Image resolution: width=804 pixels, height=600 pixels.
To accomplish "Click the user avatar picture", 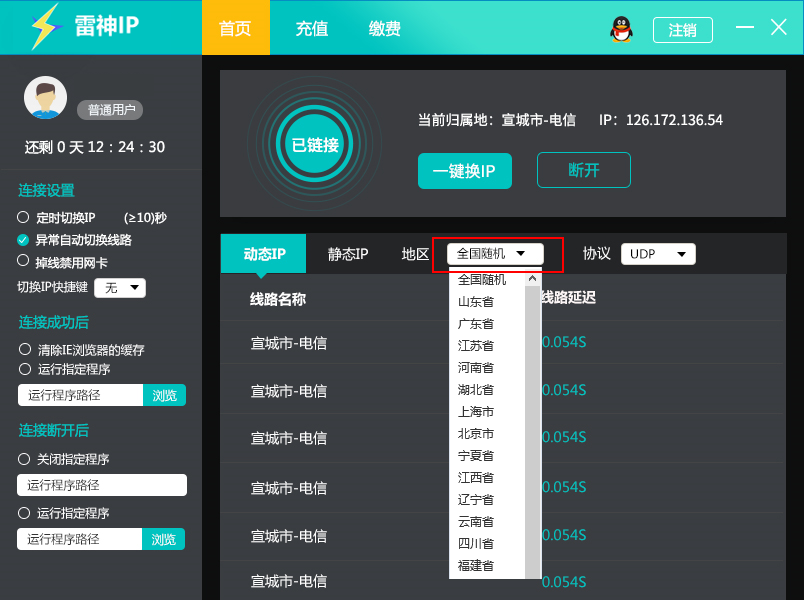I will tap(46, 97).
